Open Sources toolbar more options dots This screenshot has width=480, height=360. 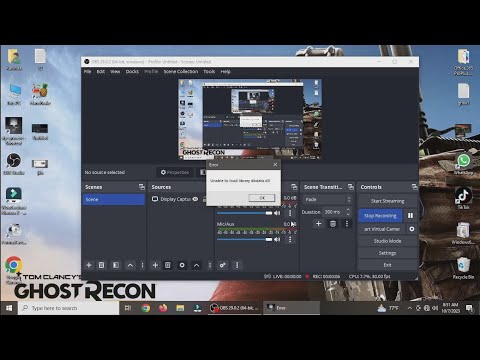pos(210,265)
